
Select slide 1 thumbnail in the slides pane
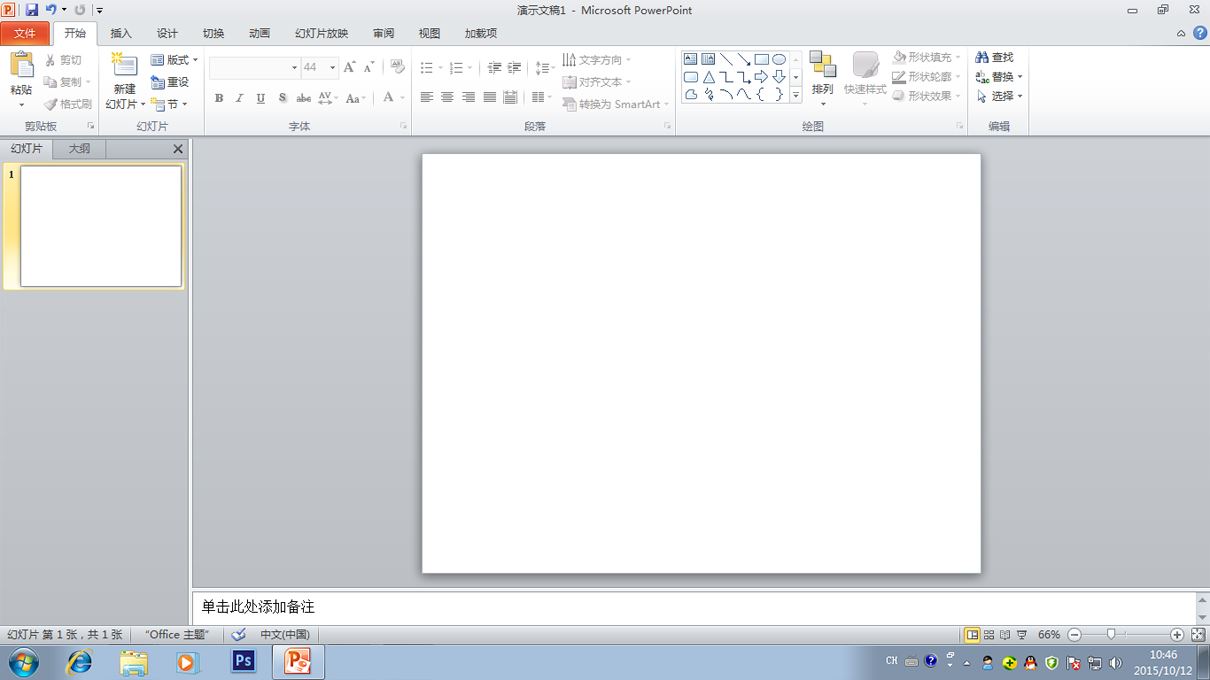click(101, 226)
